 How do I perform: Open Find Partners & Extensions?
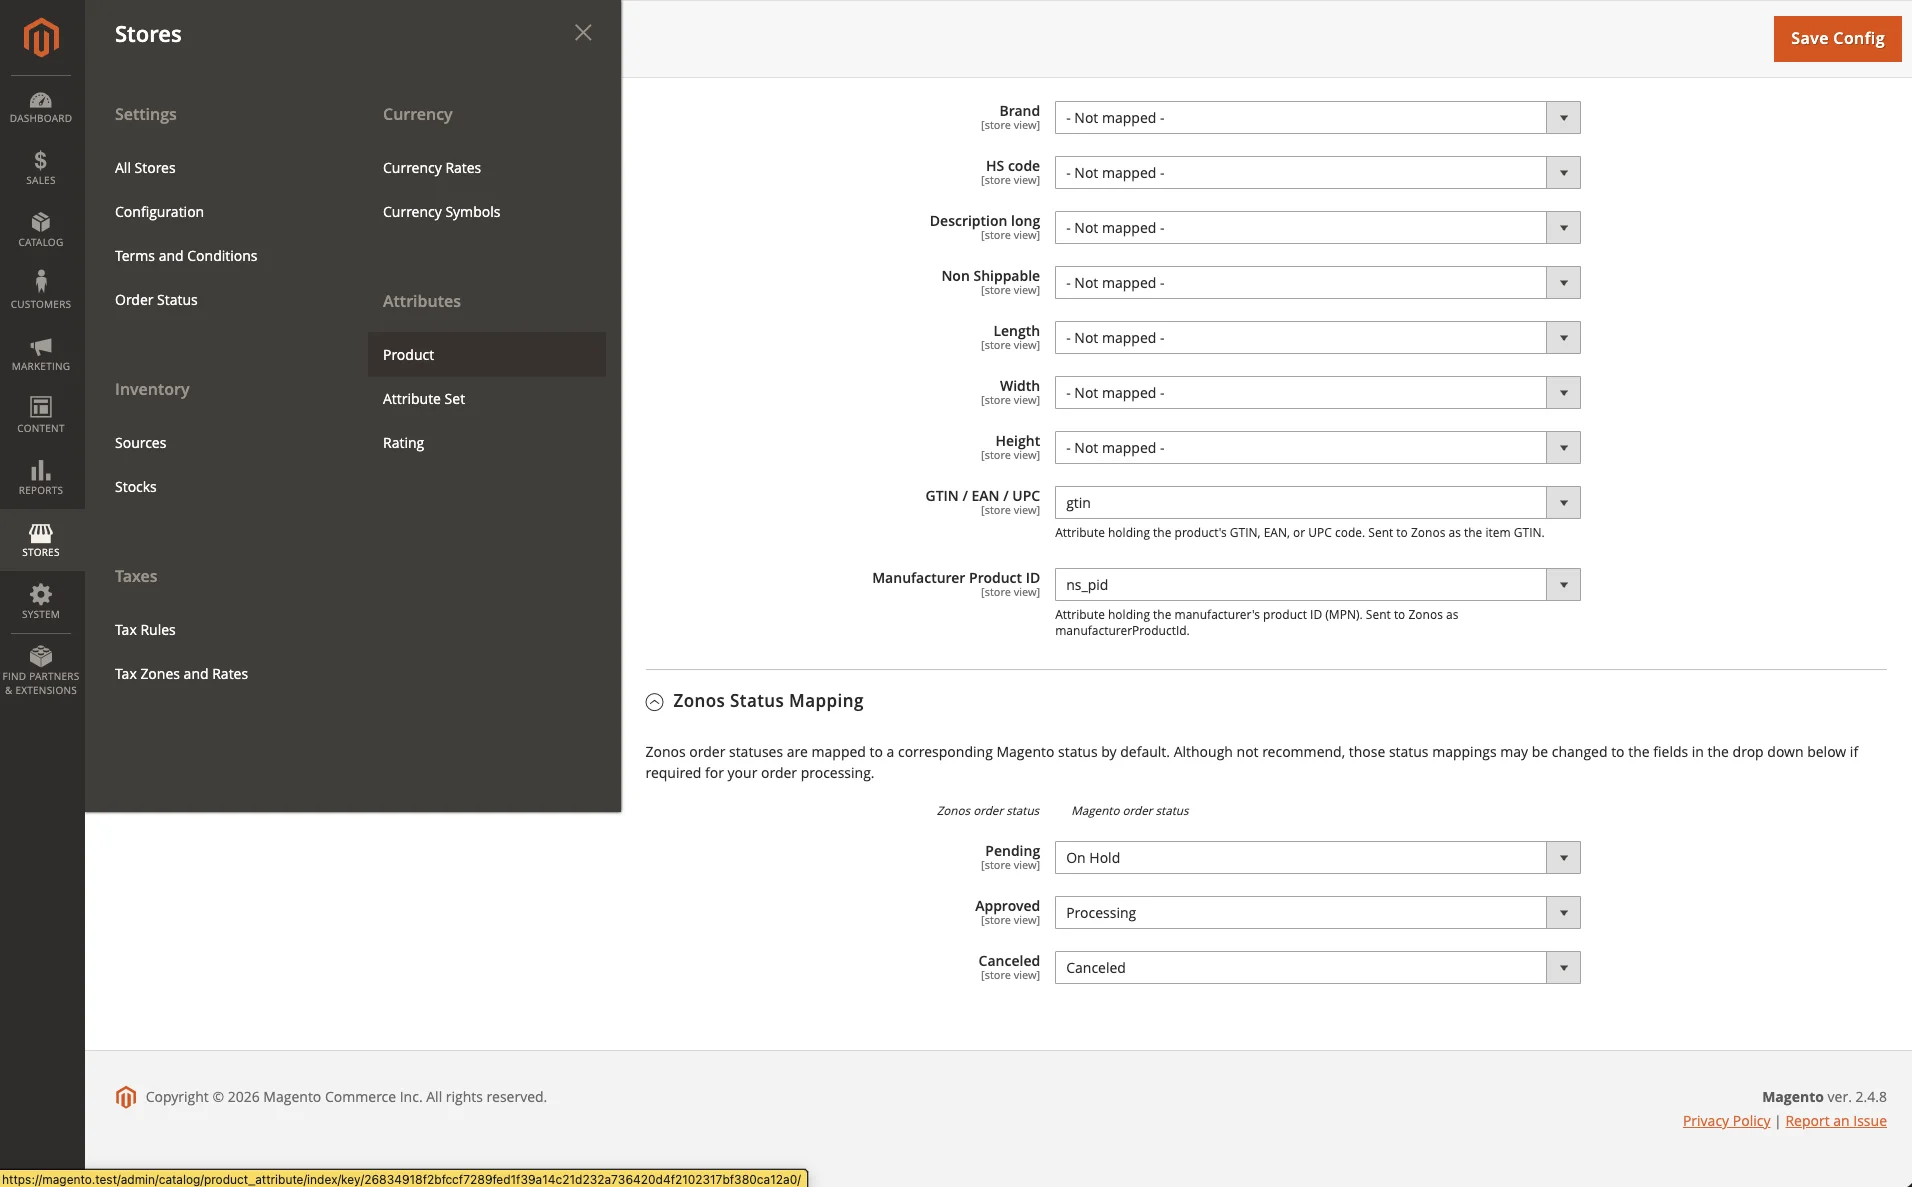41,669
